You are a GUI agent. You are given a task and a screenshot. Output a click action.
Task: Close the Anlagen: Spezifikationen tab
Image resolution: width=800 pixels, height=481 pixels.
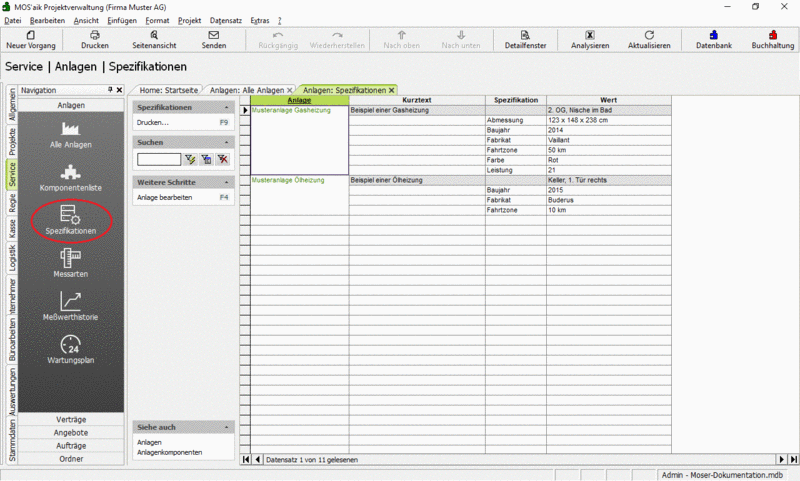[x=392, y=90]
